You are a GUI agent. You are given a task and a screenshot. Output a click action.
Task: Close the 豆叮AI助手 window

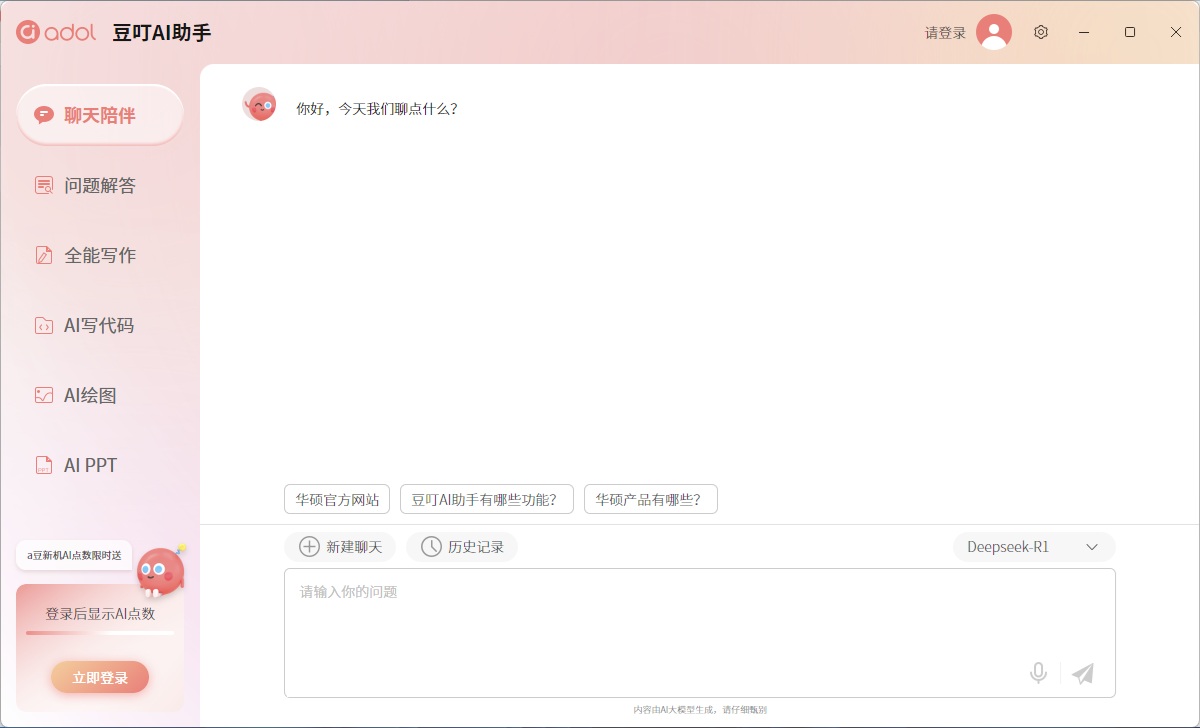tap(1176, 32)
